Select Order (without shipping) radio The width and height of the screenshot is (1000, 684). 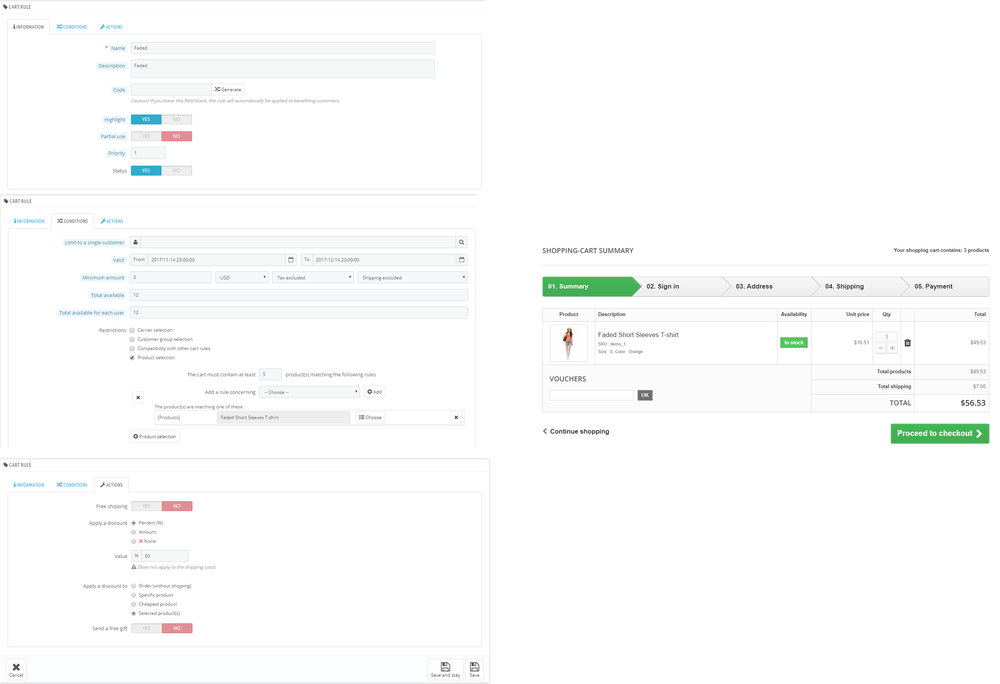[133, 586]
